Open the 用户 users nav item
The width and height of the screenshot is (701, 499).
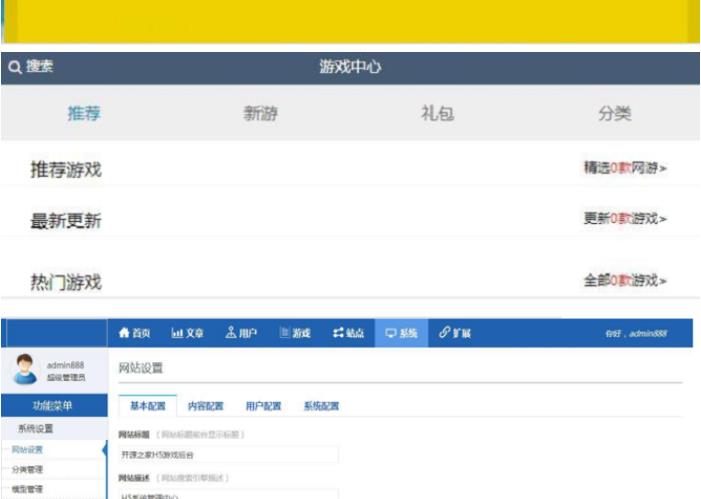coord(241,333)
